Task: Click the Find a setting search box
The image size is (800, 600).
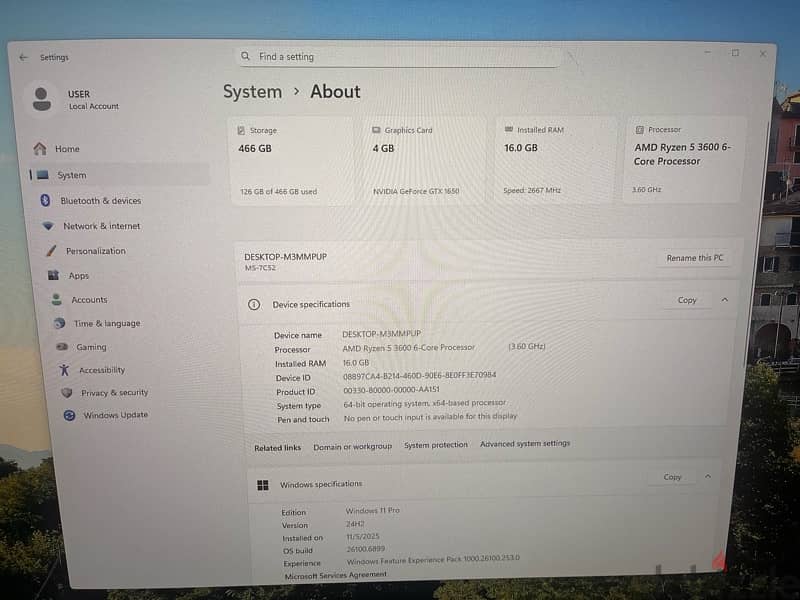Action: point(399,57)
